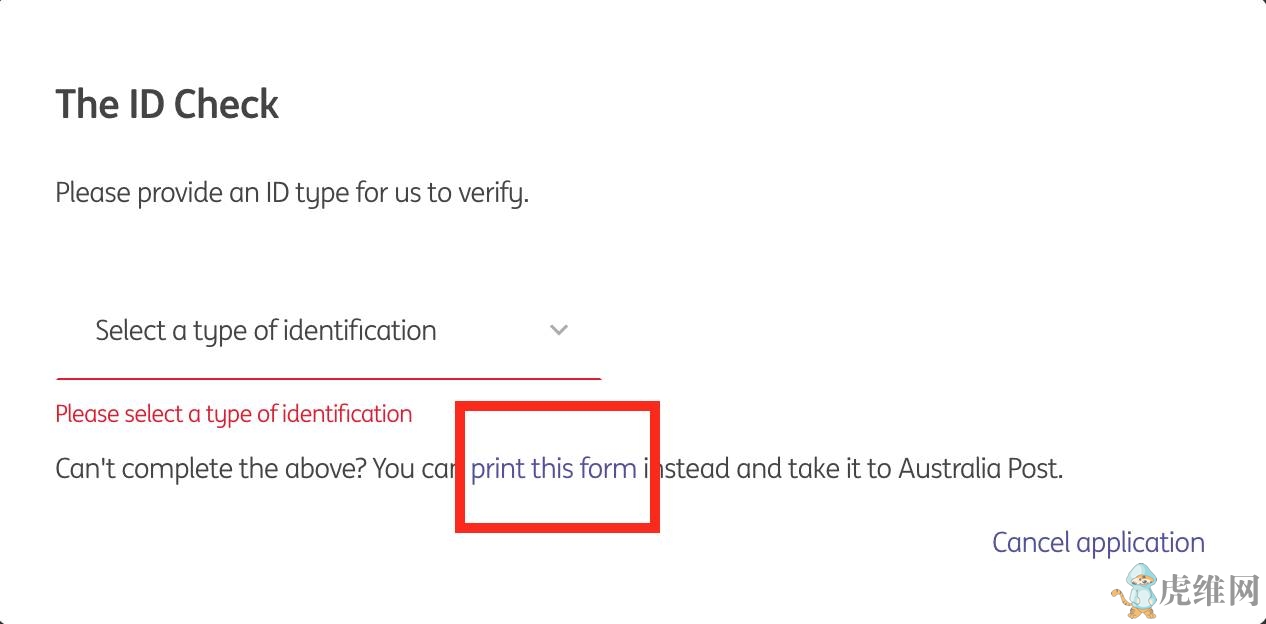Click the word 'identification' in the error message
Viewport: 1266px width, 624px height.
coord(347,414)
